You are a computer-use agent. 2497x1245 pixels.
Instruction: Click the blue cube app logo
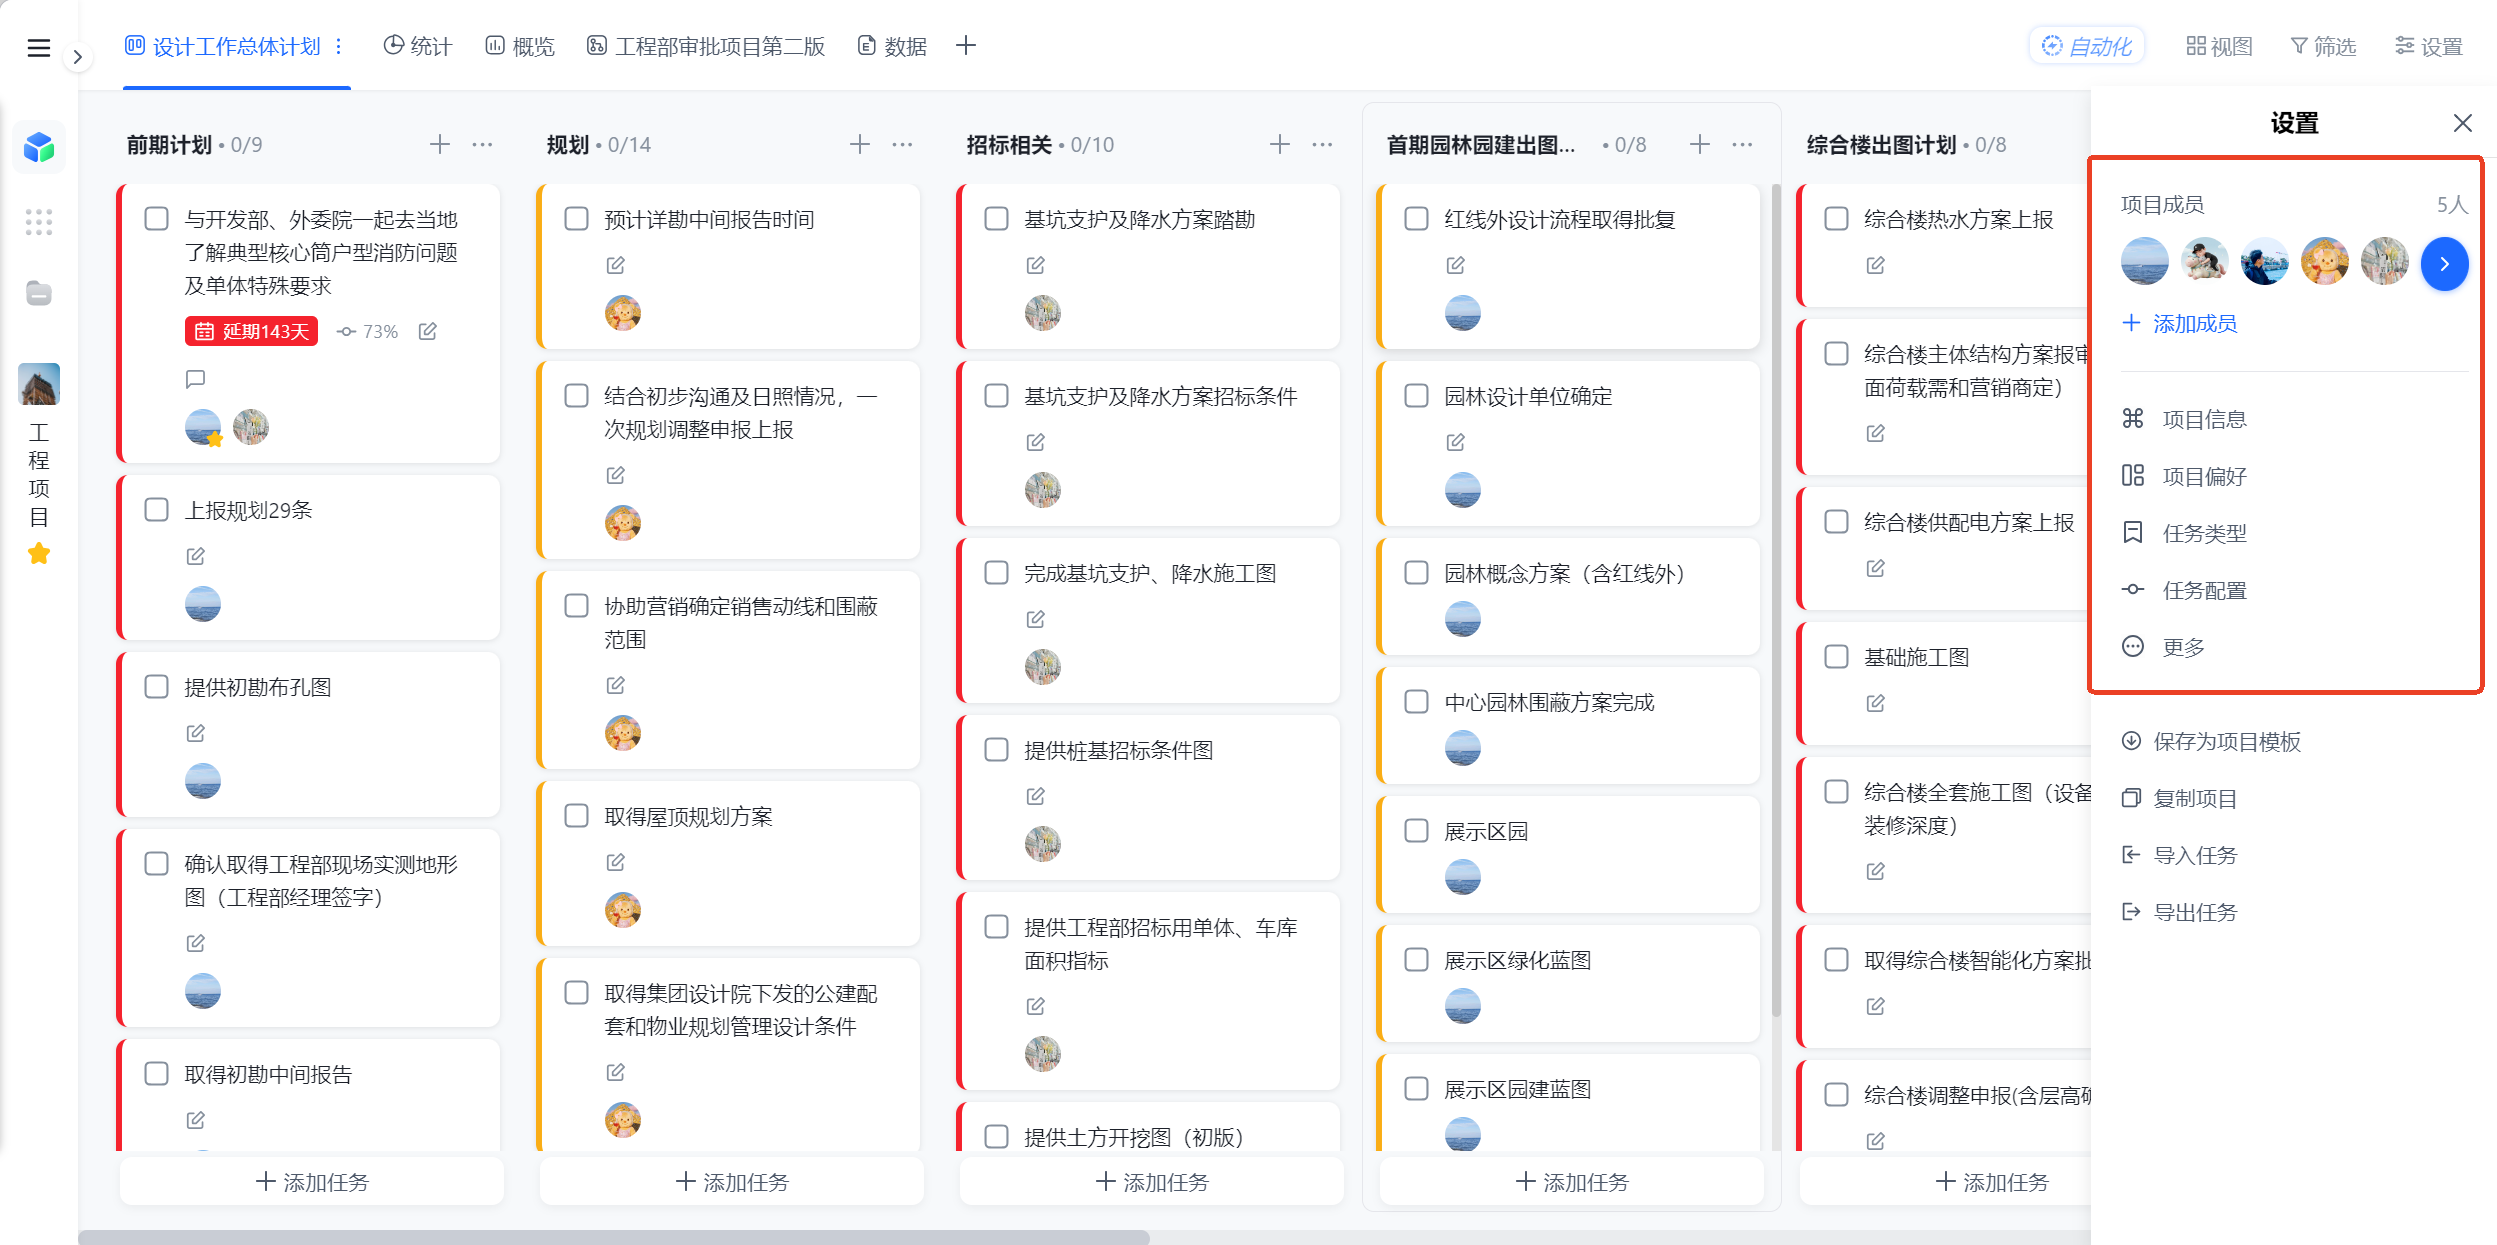pyautogui.click(x=39, y=148)
